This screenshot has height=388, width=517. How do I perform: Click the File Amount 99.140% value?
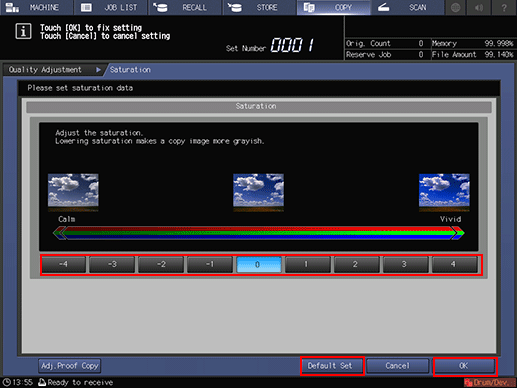pos(499,54)
